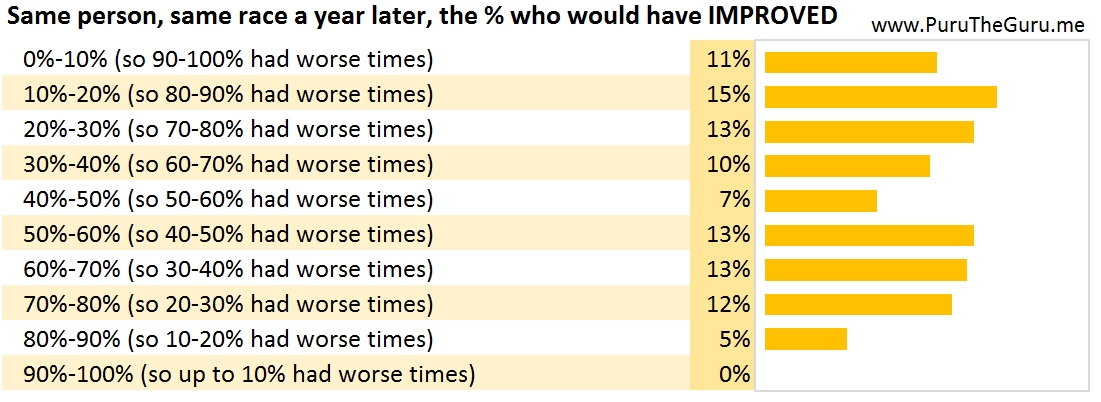Select the 0% value cell
The image size is (1101, 402).
pyautogui.click(x=733, y=375)
